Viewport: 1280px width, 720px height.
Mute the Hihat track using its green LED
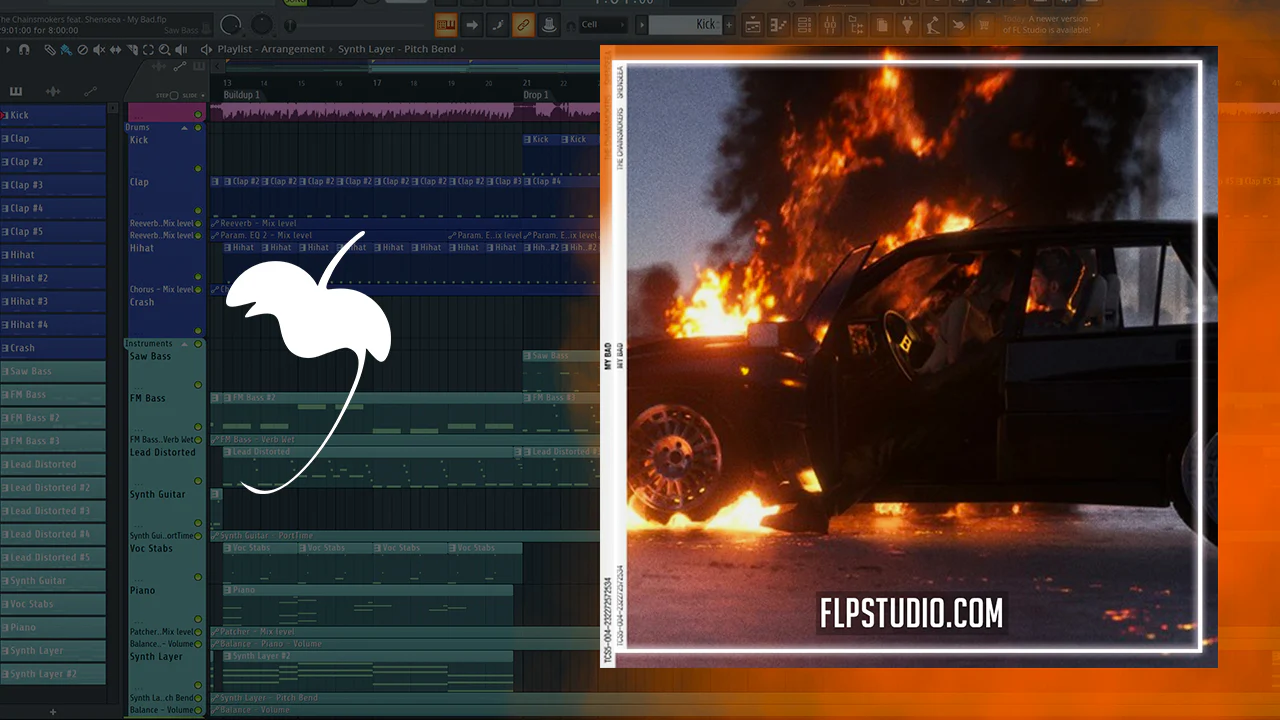[x=198, y=277]
